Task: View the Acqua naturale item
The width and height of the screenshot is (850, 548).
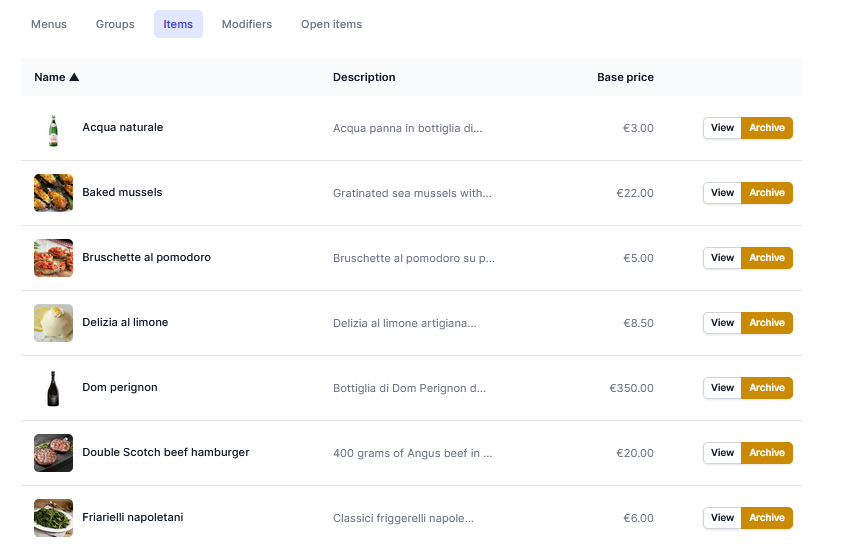Action: [x=722, y=128]
